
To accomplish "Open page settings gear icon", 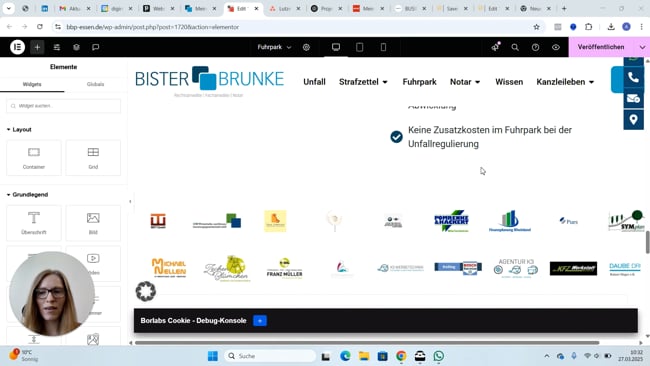I will click(x=306, y=47).
